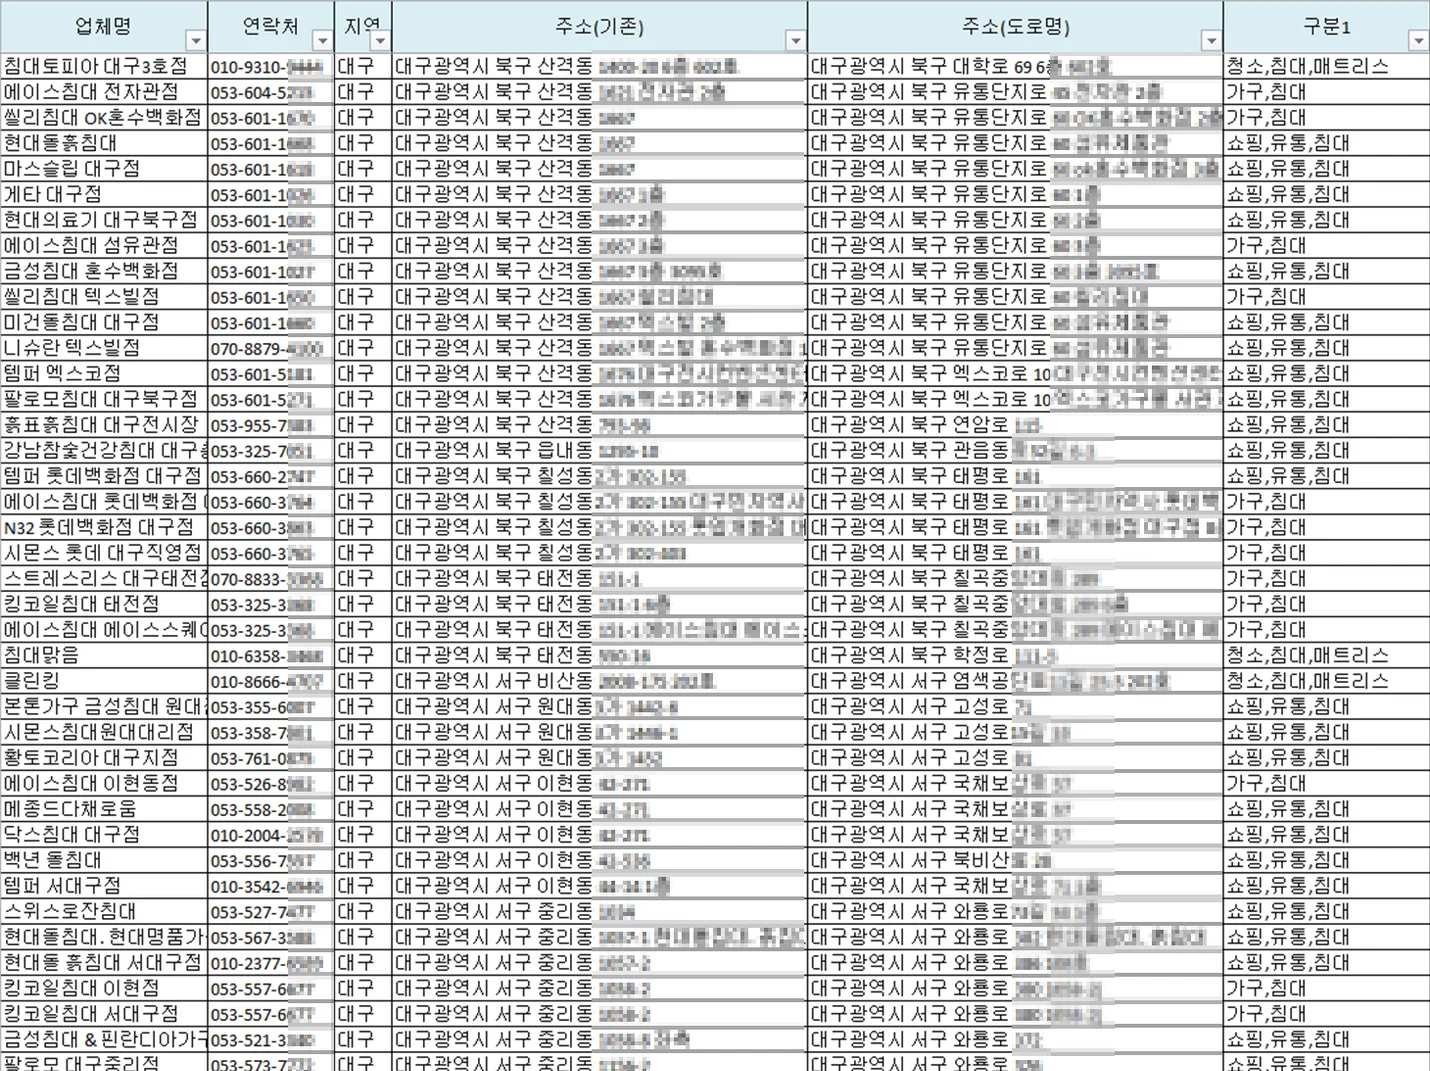Select the 연락처 header cell

271,27
